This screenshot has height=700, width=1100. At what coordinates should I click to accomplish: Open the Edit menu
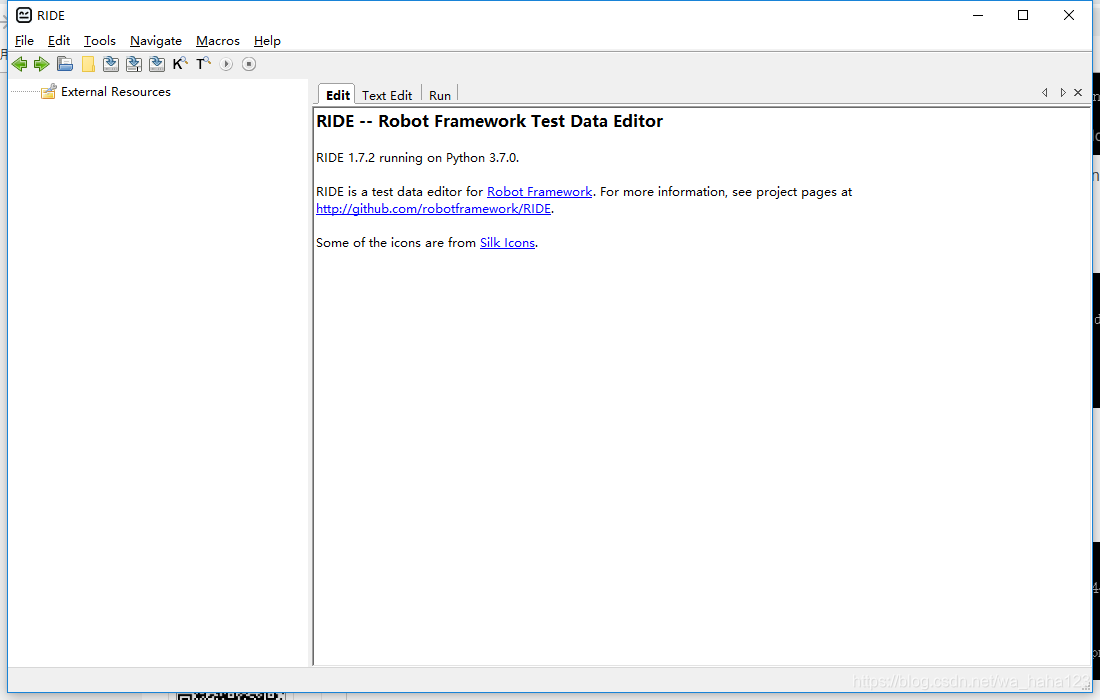point(59,41)
